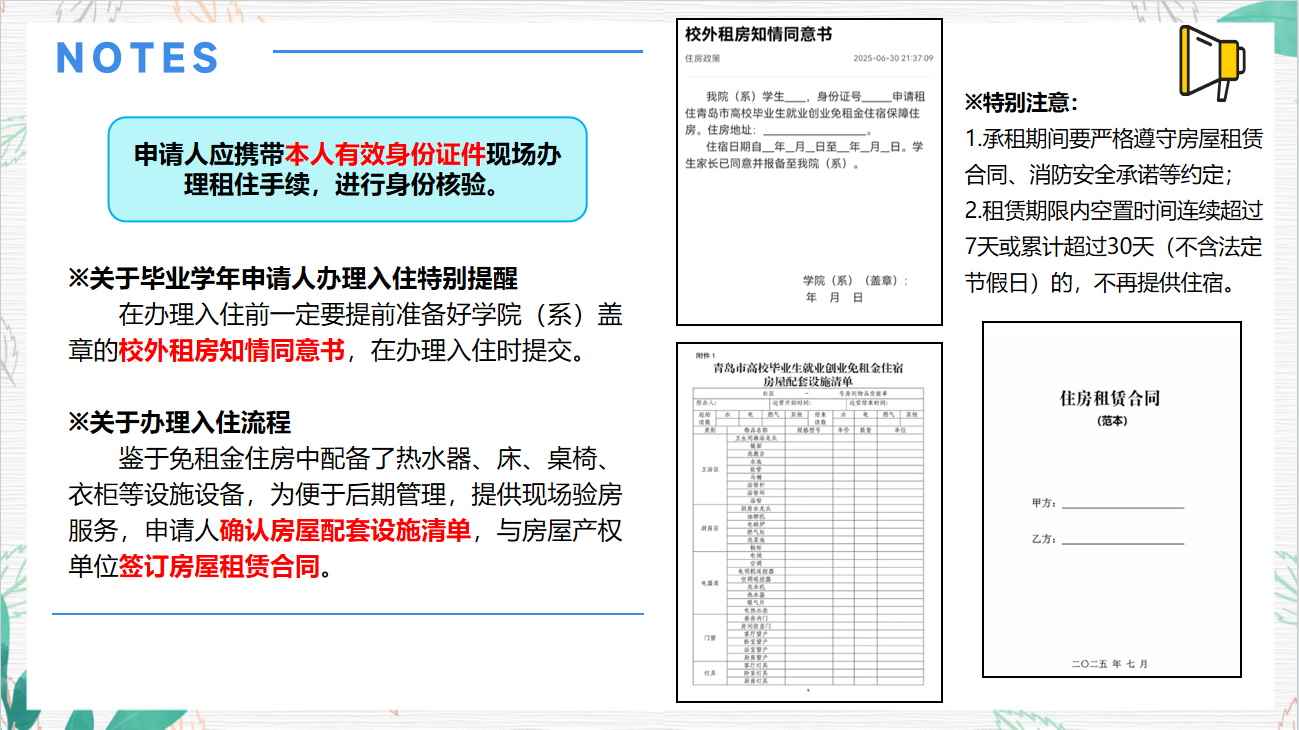The image size is (1299, 730).
Task: Open the 校外租房知情同意书 document image
Action: pyautogui.click(x=809, y=171)
